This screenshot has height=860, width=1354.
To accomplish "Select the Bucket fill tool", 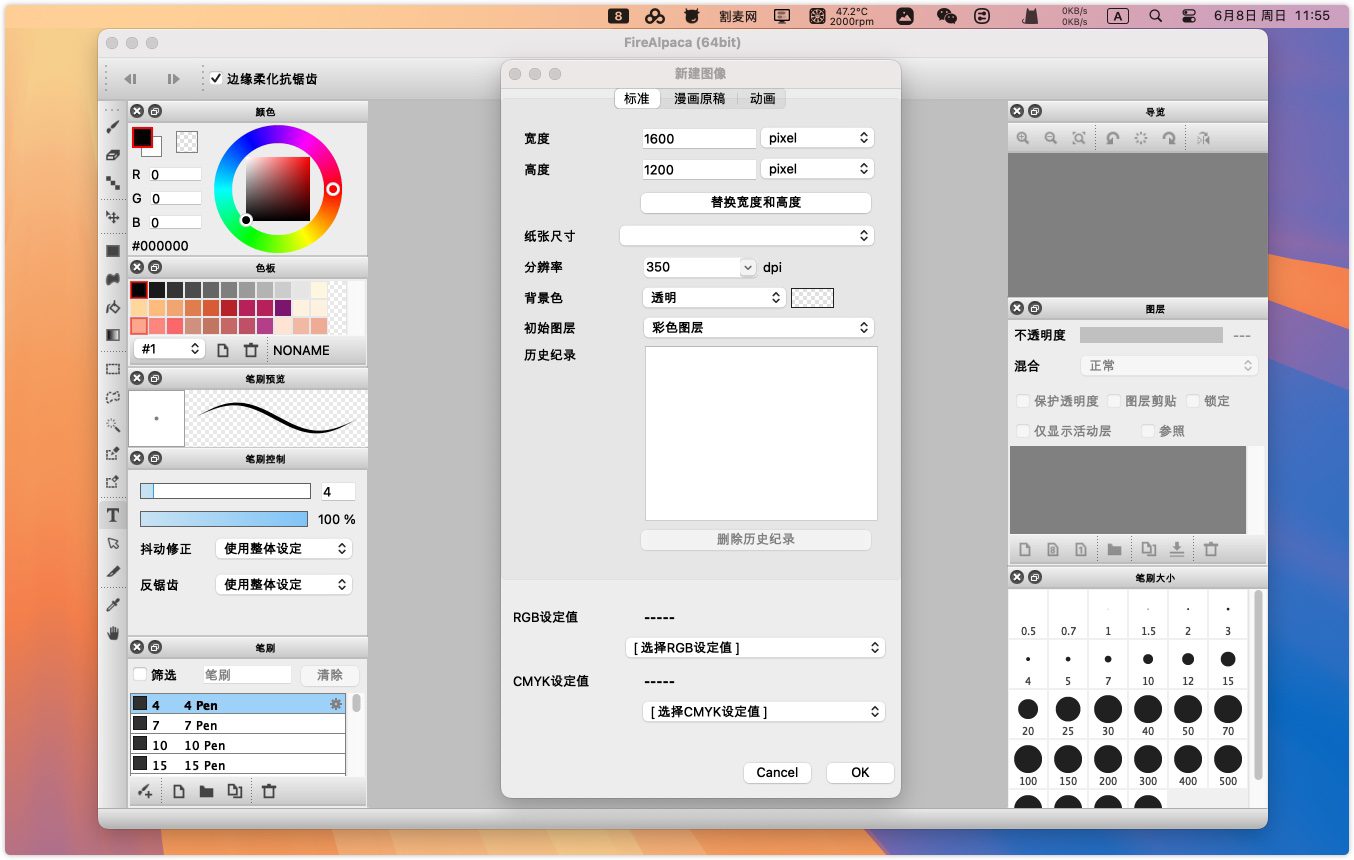I will (113, 307).
